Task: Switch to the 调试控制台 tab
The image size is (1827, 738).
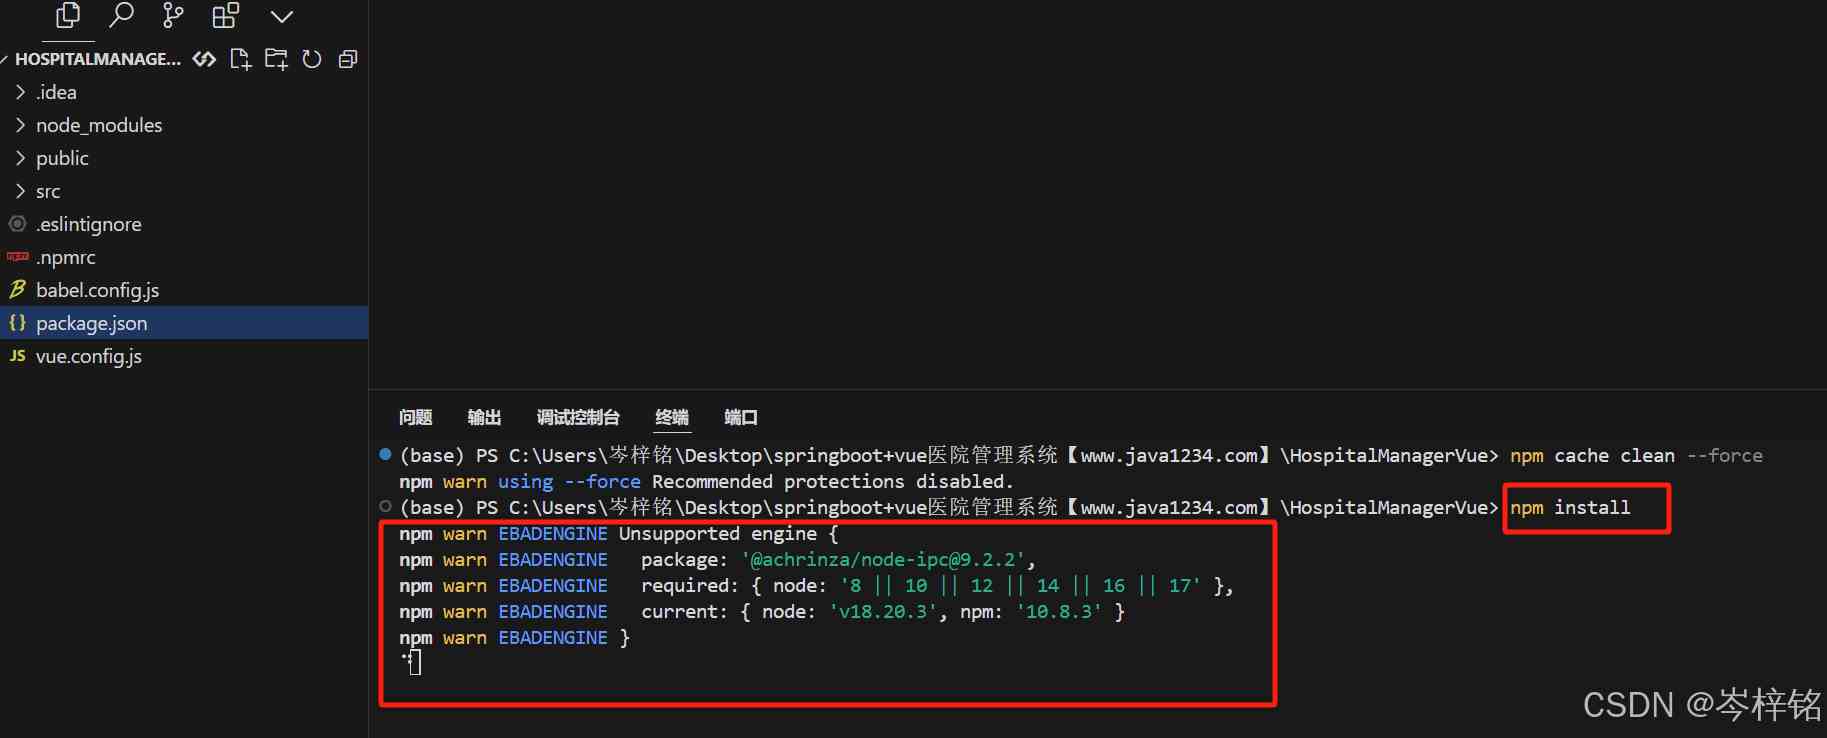Action: click(x=577, y=417)
